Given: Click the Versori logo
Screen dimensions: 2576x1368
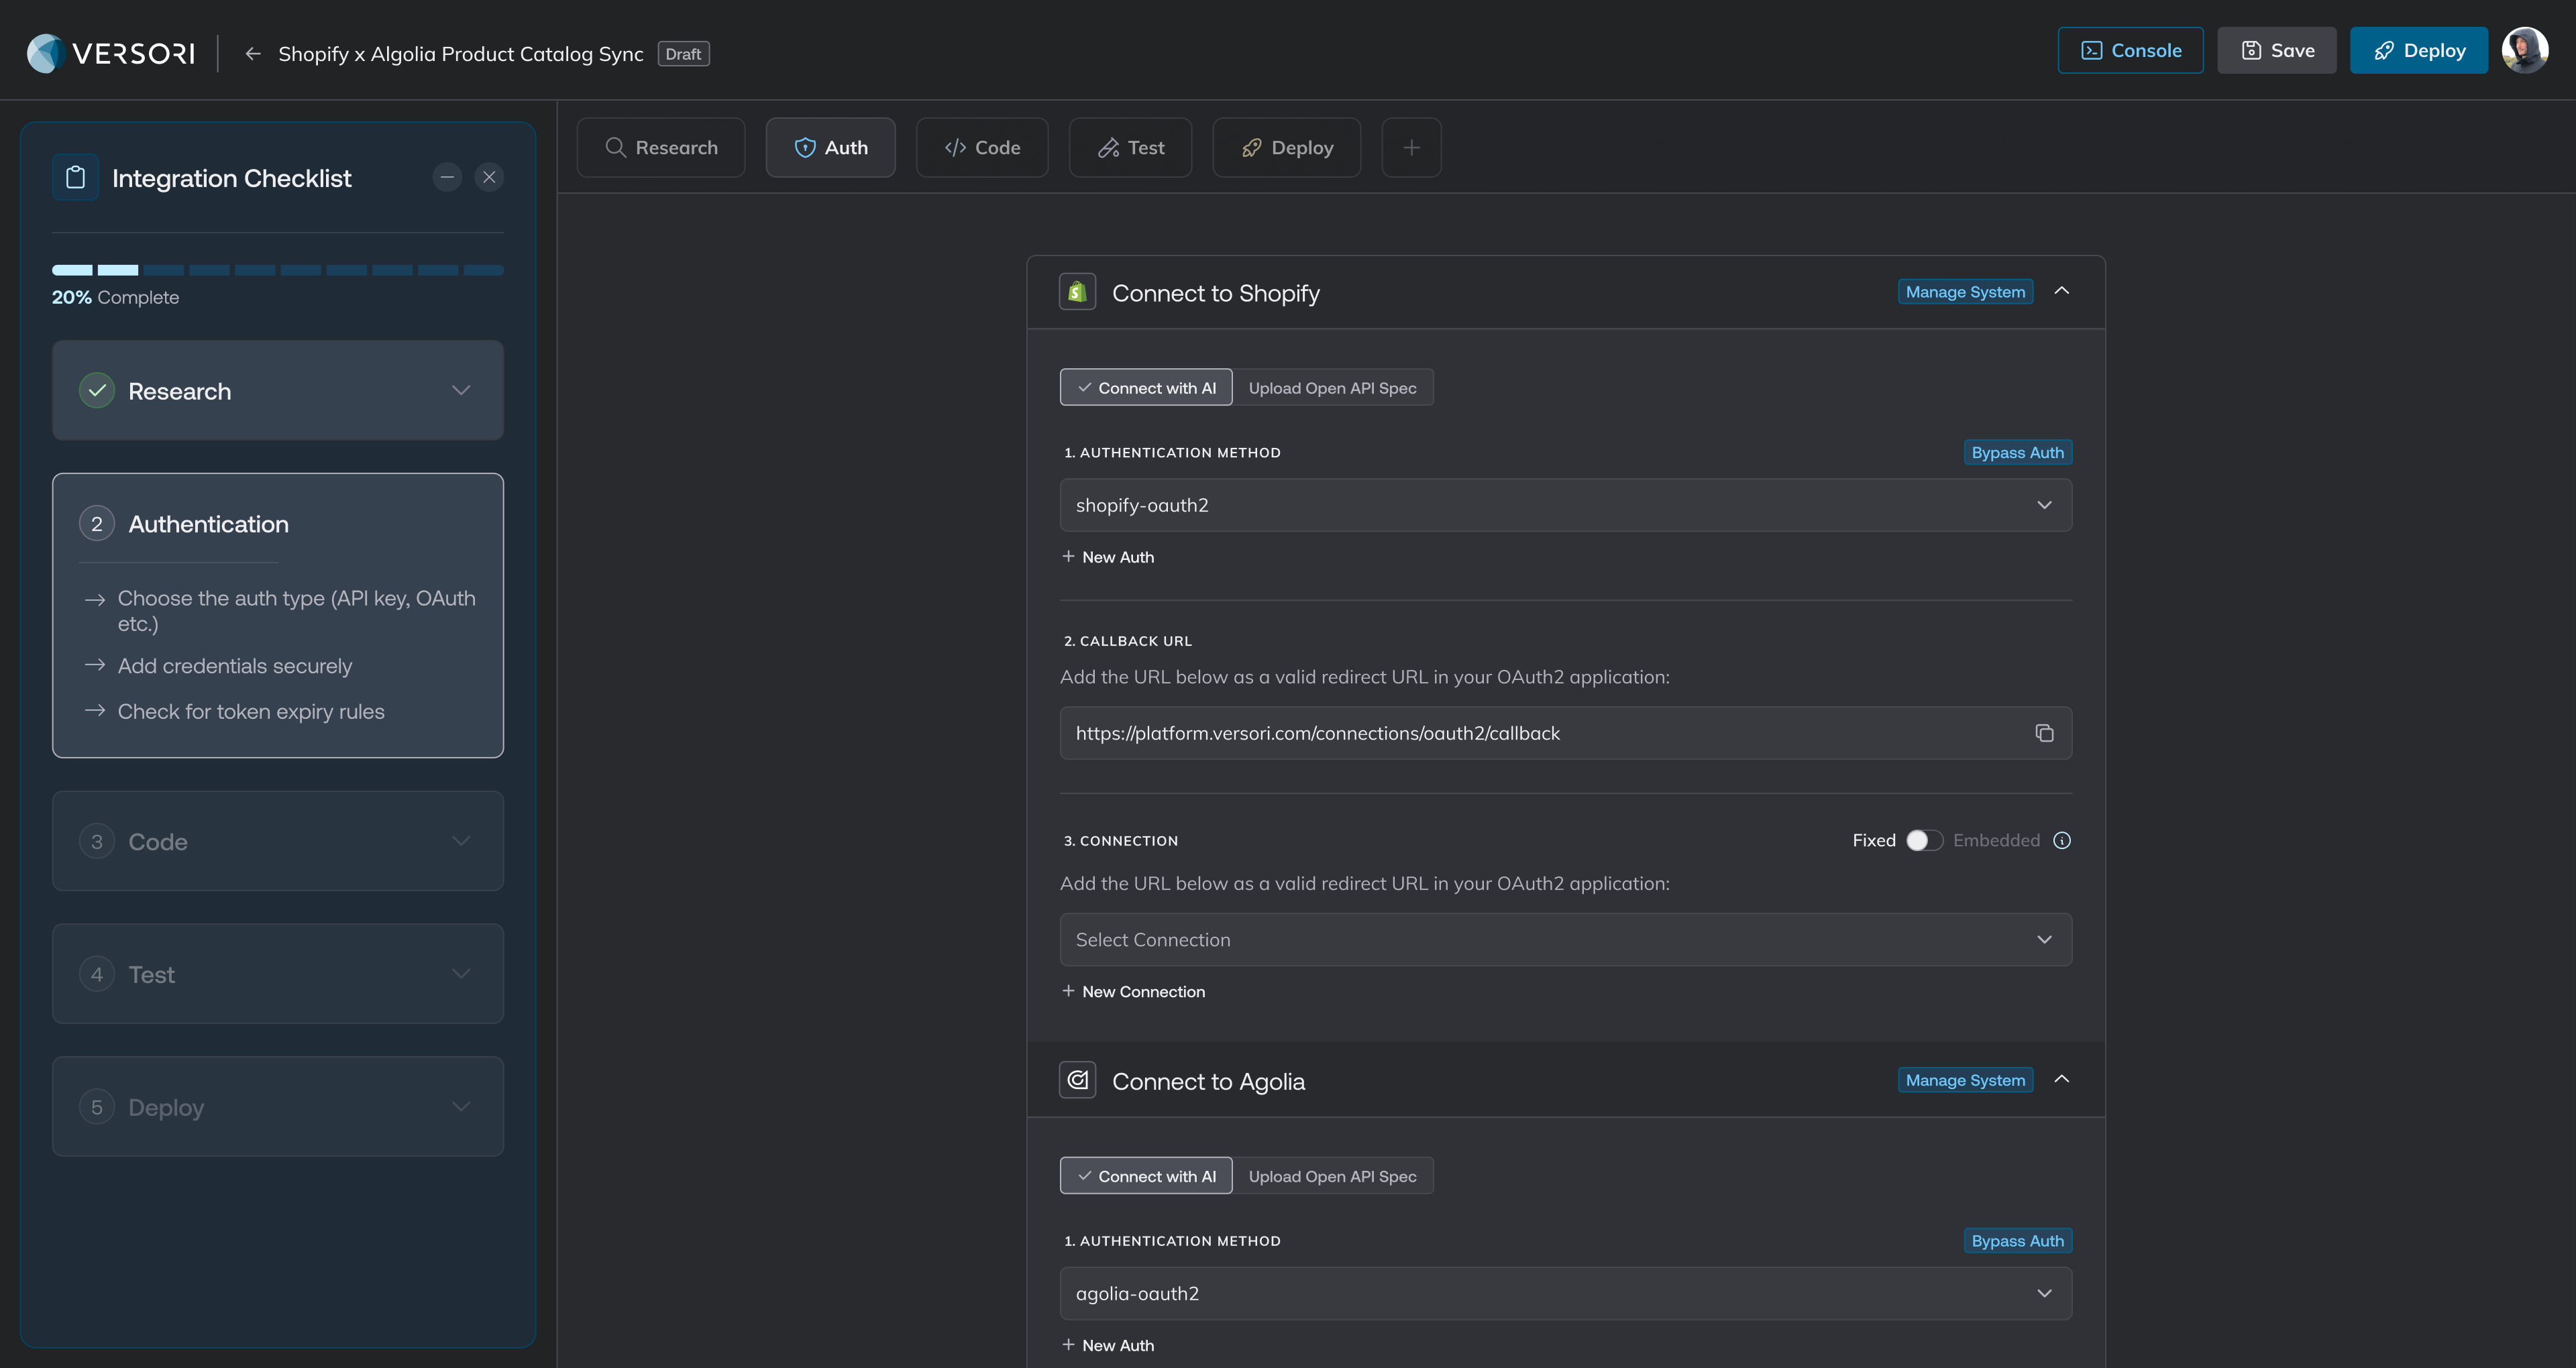Looking at the screenshot, I should 111,53.
